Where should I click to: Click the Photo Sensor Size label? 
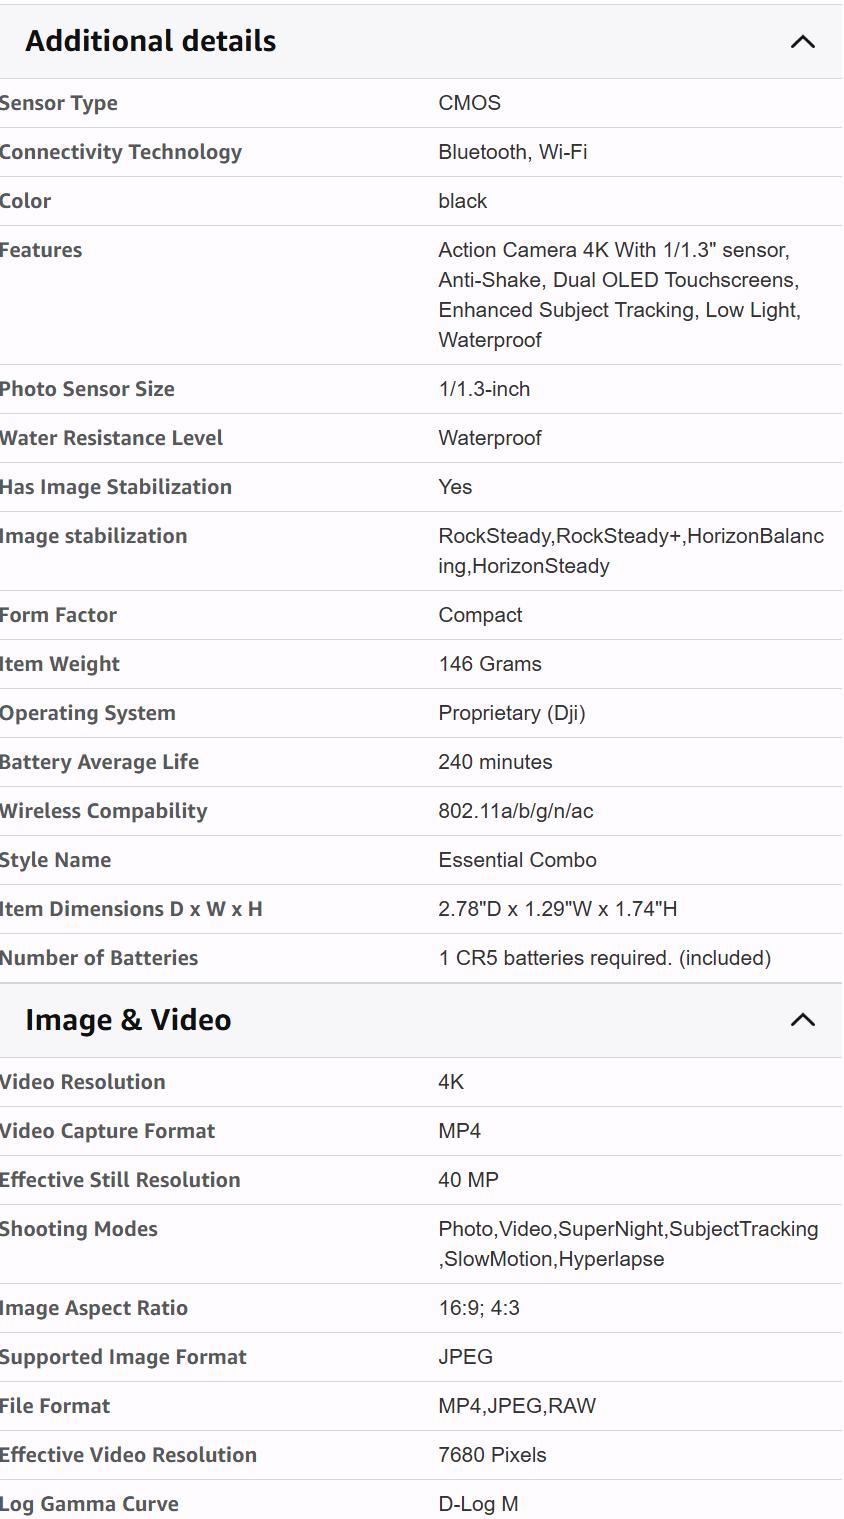click(x=87, y=389)
